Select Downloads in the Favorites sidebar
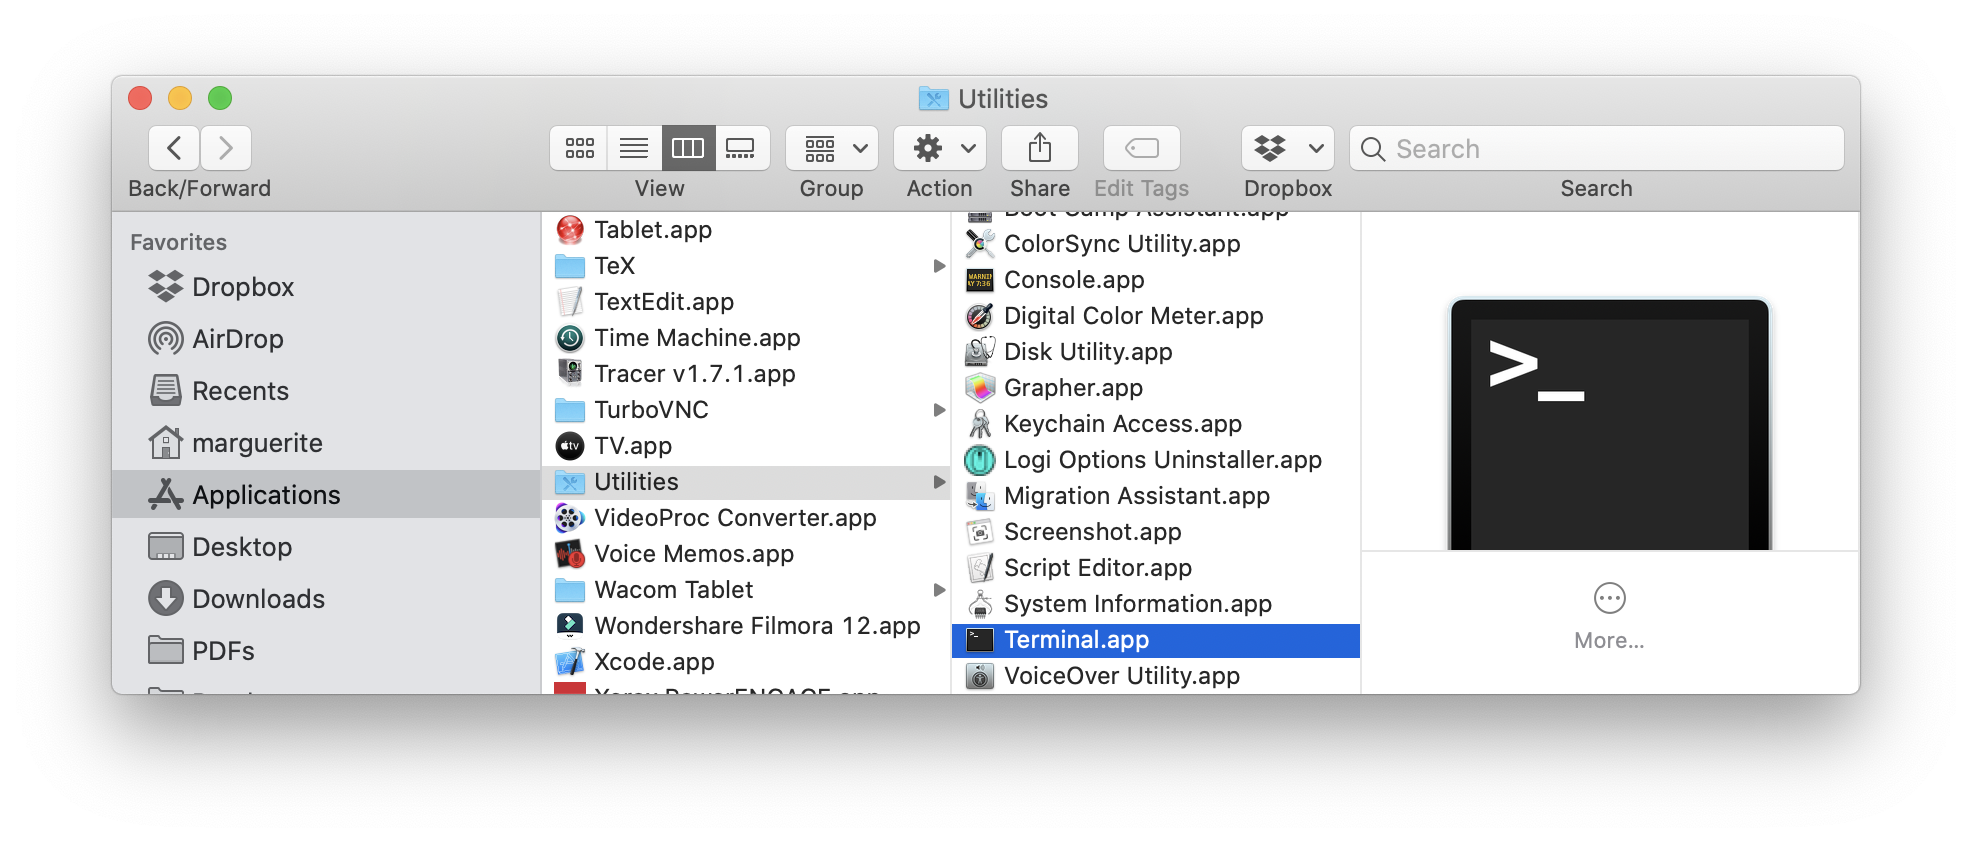Image resolution: width=1972 pixels, height=842 pixels. tap(258, 599)
